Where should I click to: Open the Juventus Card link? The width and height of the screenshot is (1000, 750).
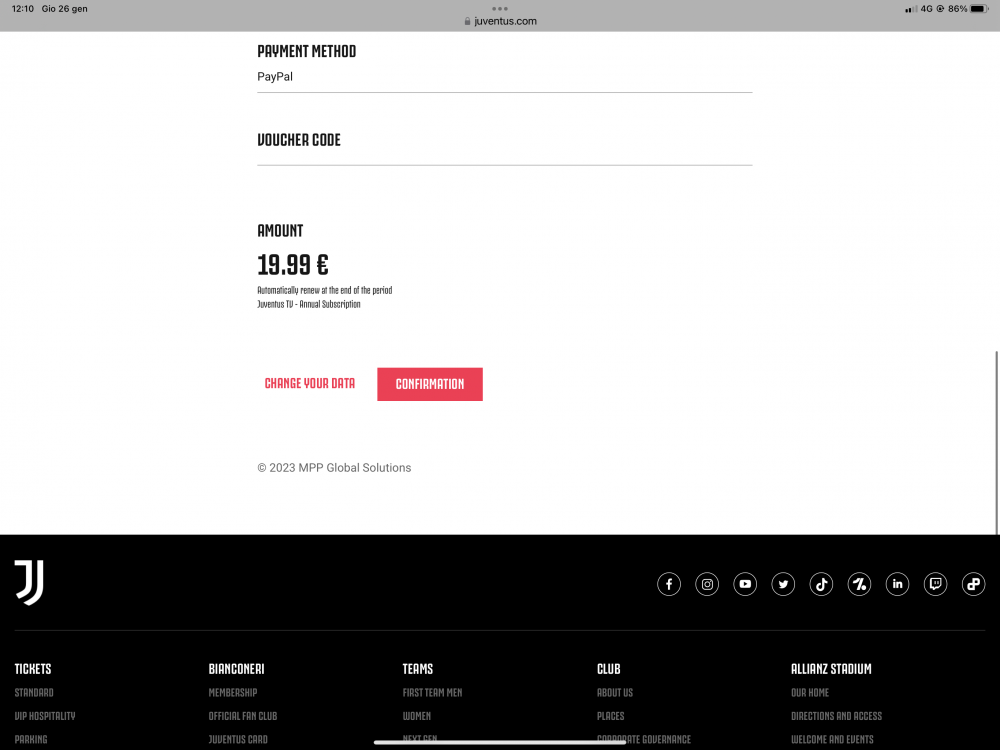click(238, 740)
